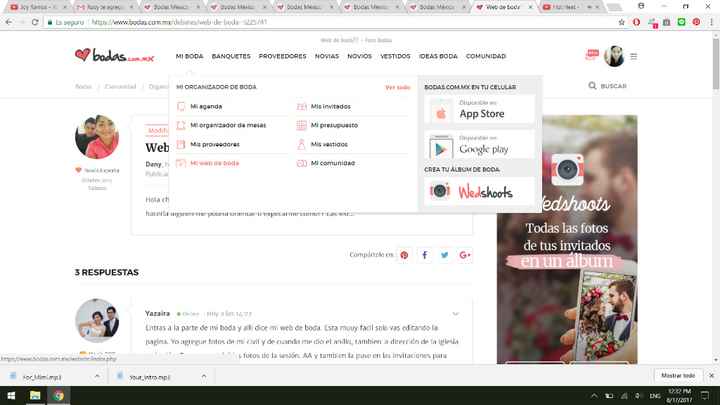
Task: Open Mi web de boda entry
Action: click(214, 163)
